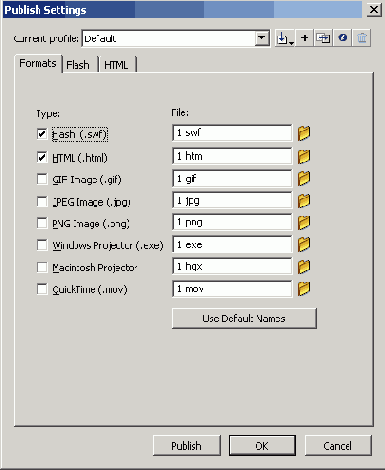
Task: Switch to the Flash tab
Action: pyautogui.click(x=78, y=65)
